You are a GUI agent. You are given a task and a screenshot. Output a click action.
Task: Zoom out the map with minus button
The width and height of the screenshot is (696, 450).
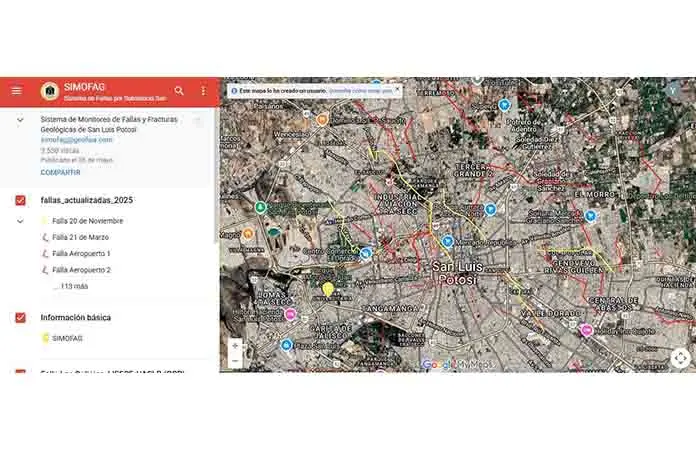(x=235, y=361)
